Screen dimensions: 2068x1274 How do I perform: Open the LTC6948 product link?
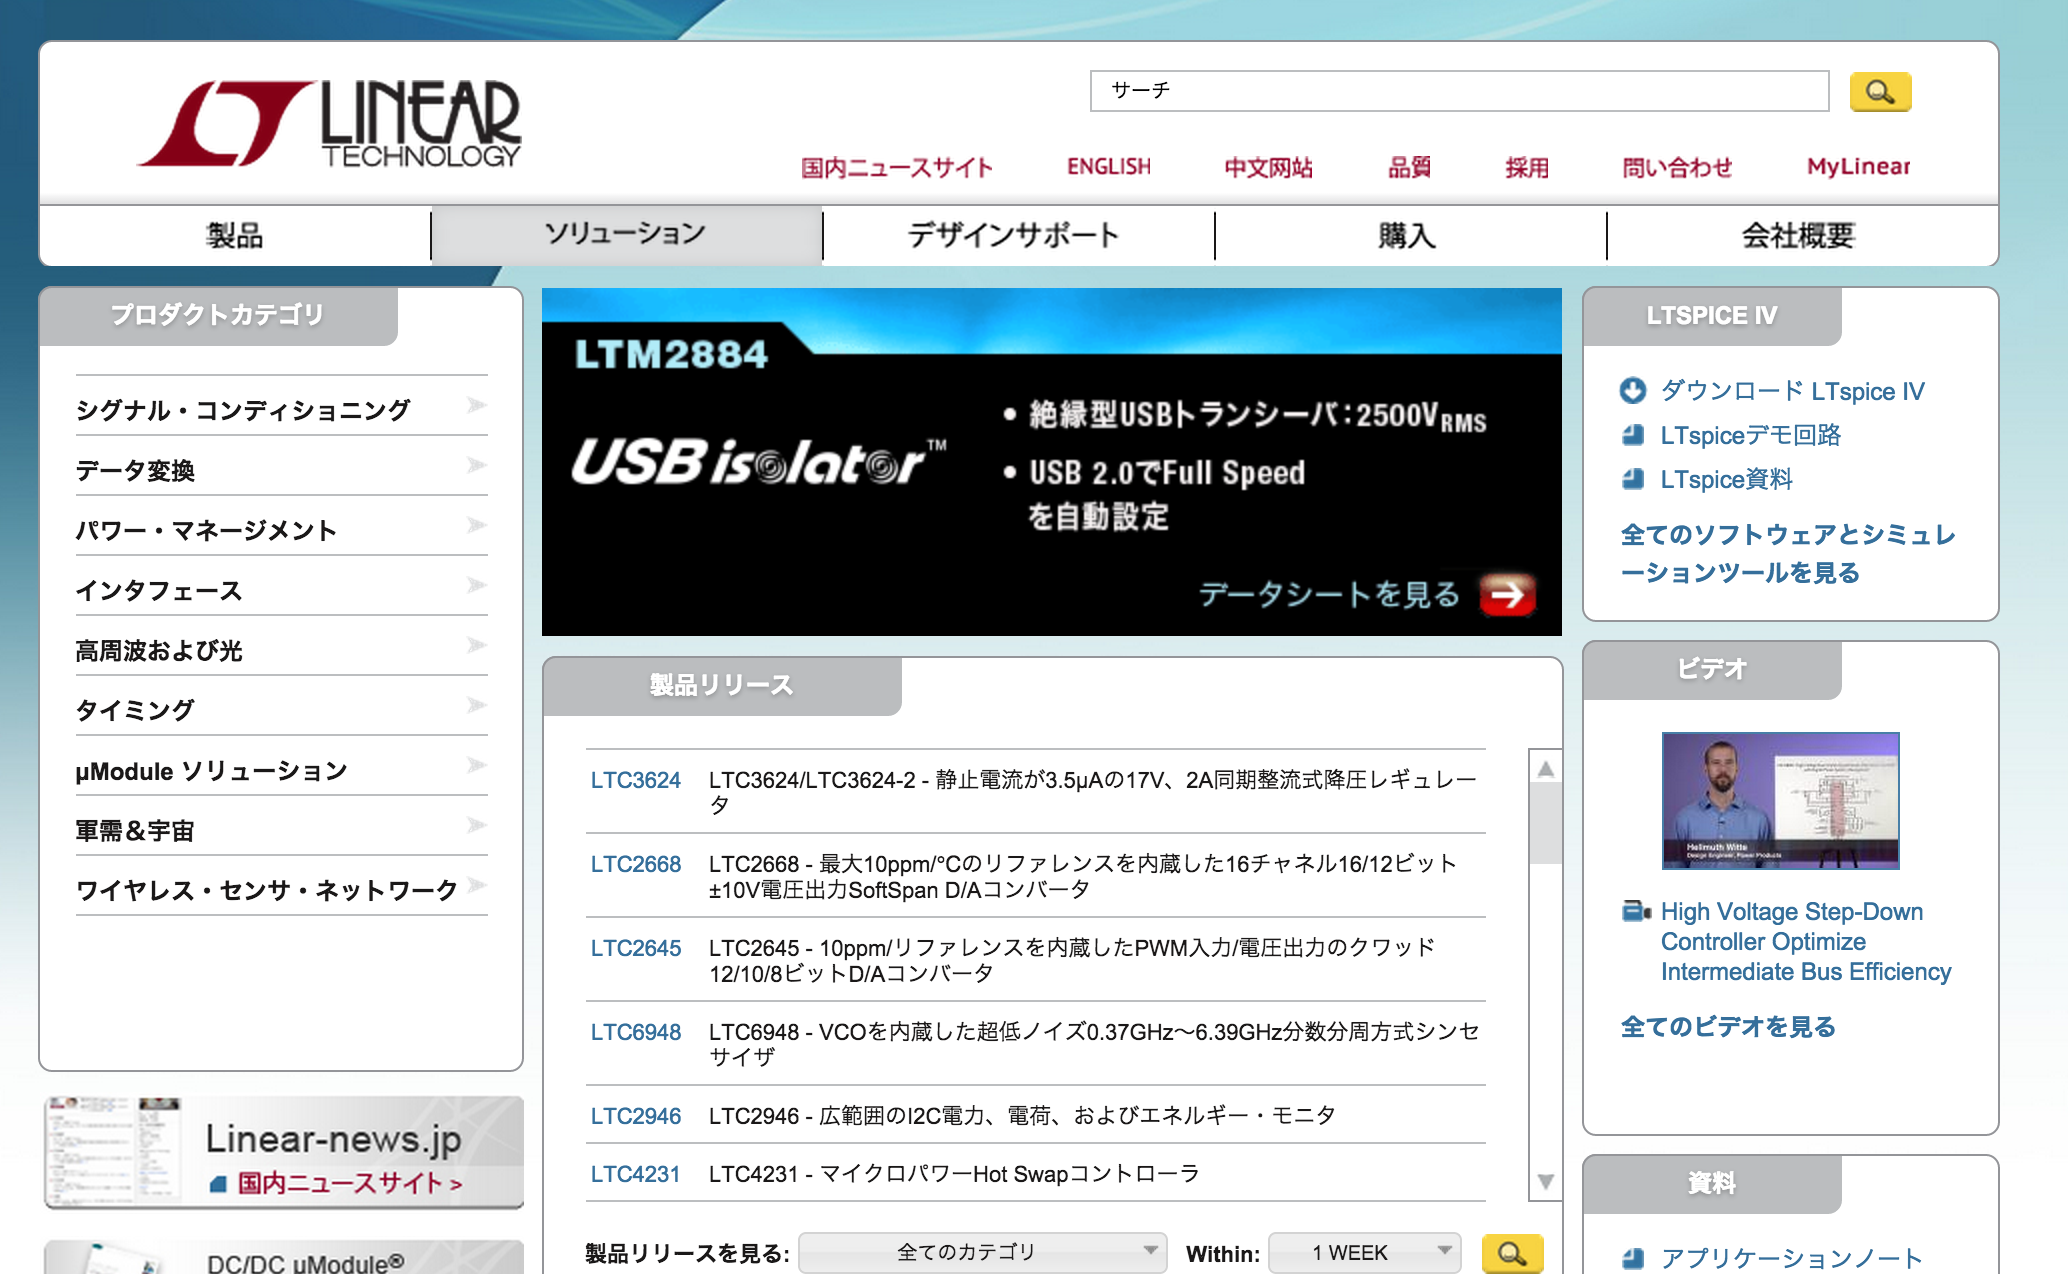[635, 1032]
